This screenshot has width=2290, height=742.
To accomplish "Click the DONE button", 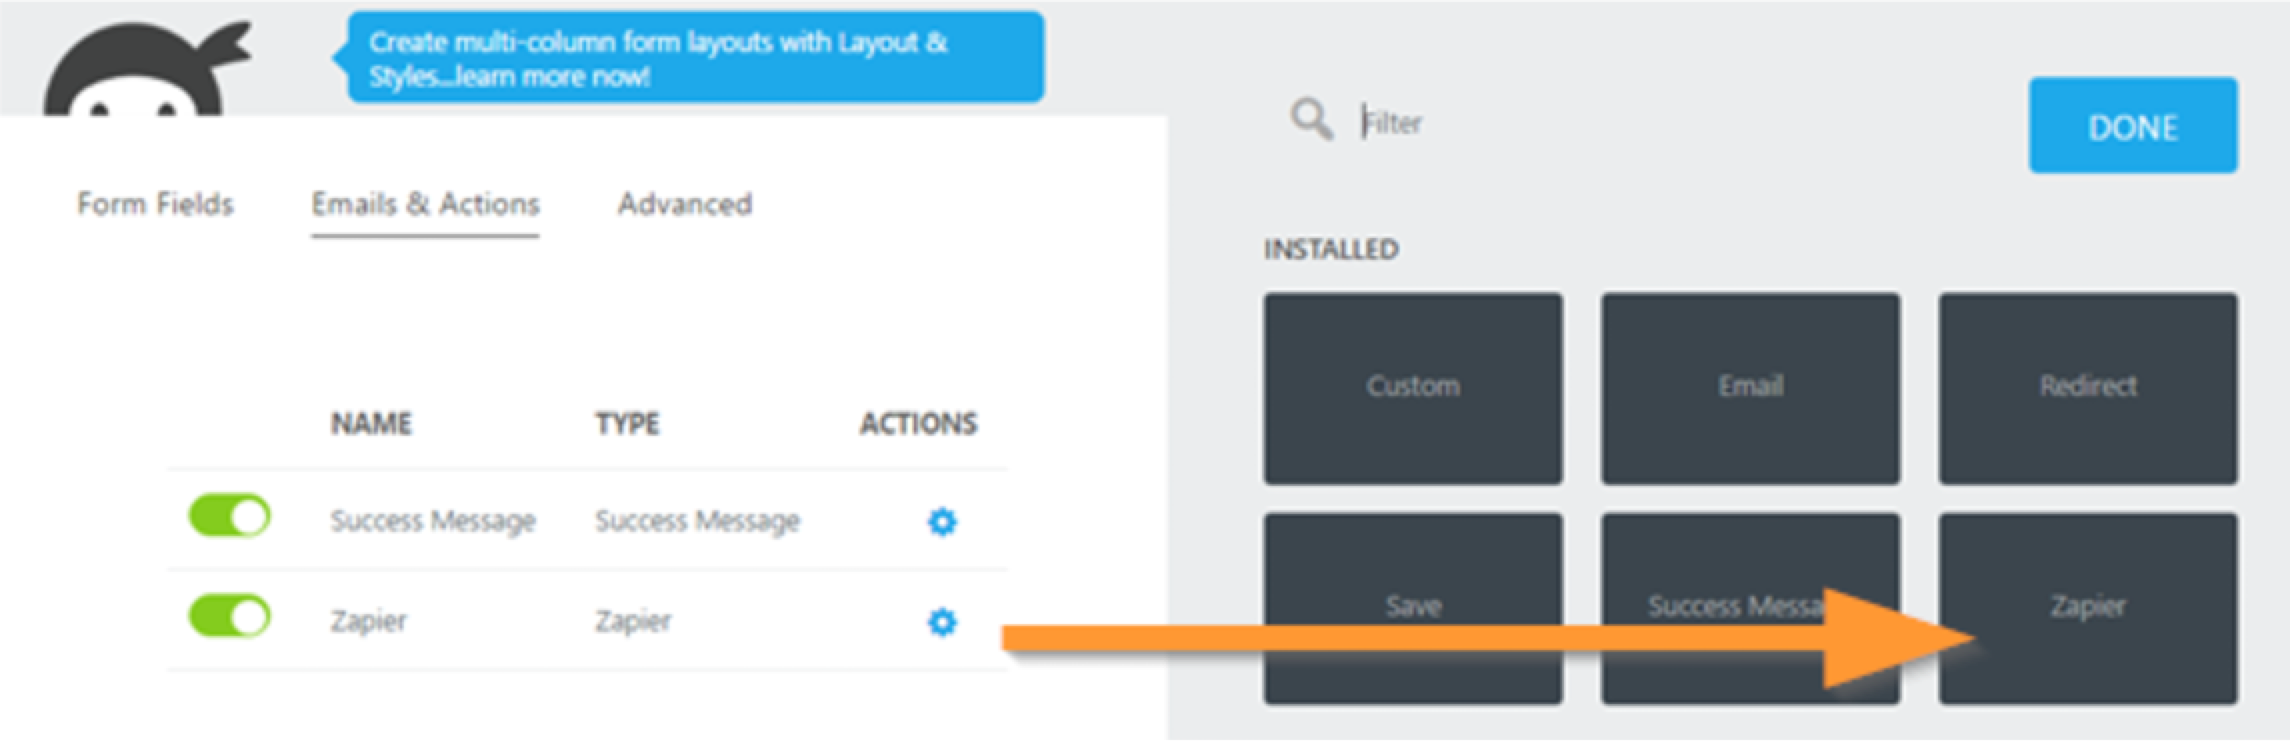I will coord(2133,125).
